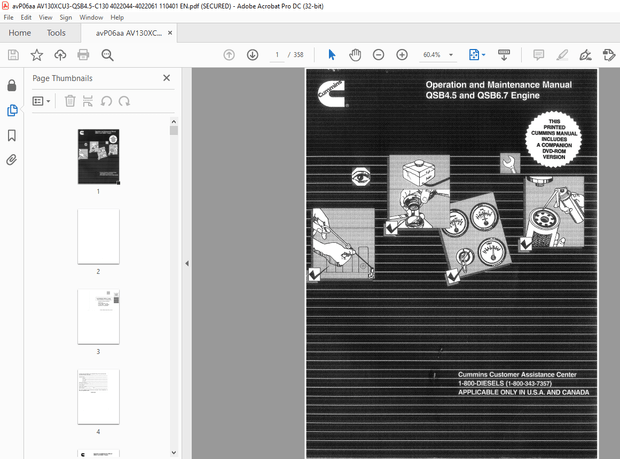Click the upload to cloud icon

(x=60, y=55)
